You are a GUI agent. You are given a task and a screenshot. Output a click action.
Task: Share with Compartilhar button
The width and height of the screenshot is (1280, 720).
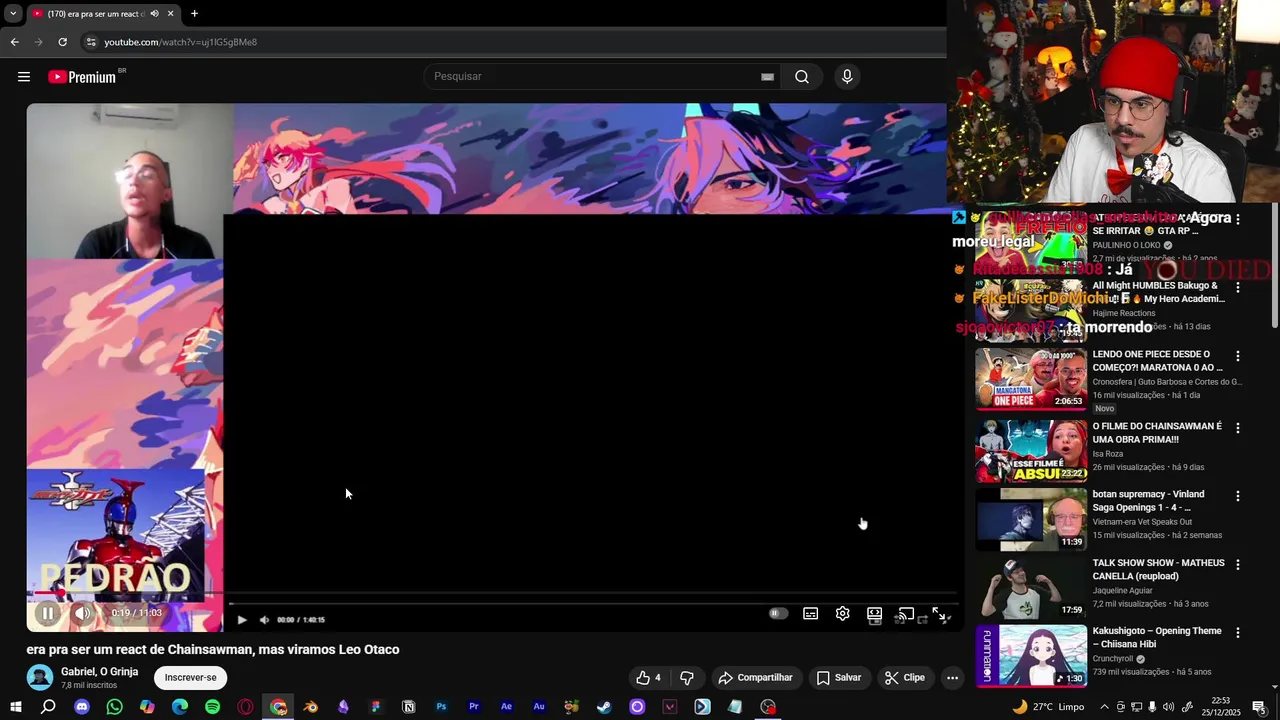point(755,678)
